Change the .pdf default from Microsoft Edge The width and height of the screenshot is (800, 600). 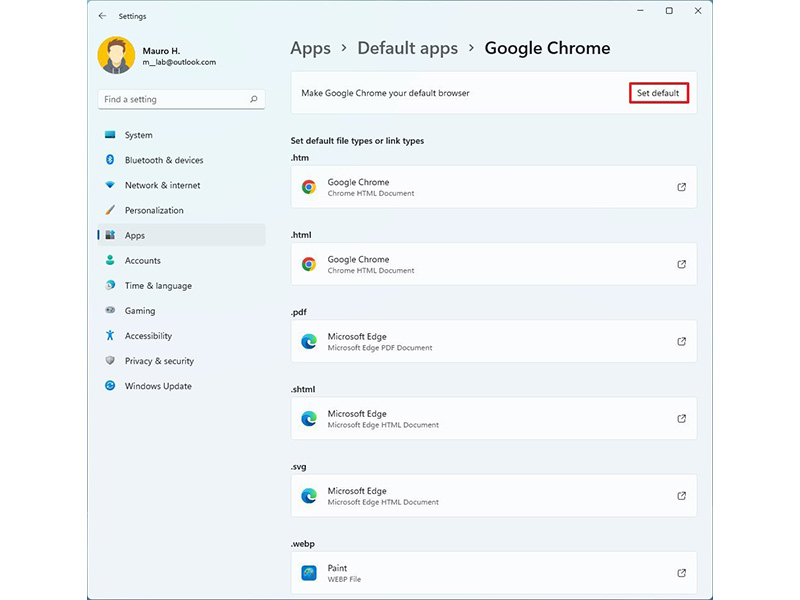(x=493, y=341)
